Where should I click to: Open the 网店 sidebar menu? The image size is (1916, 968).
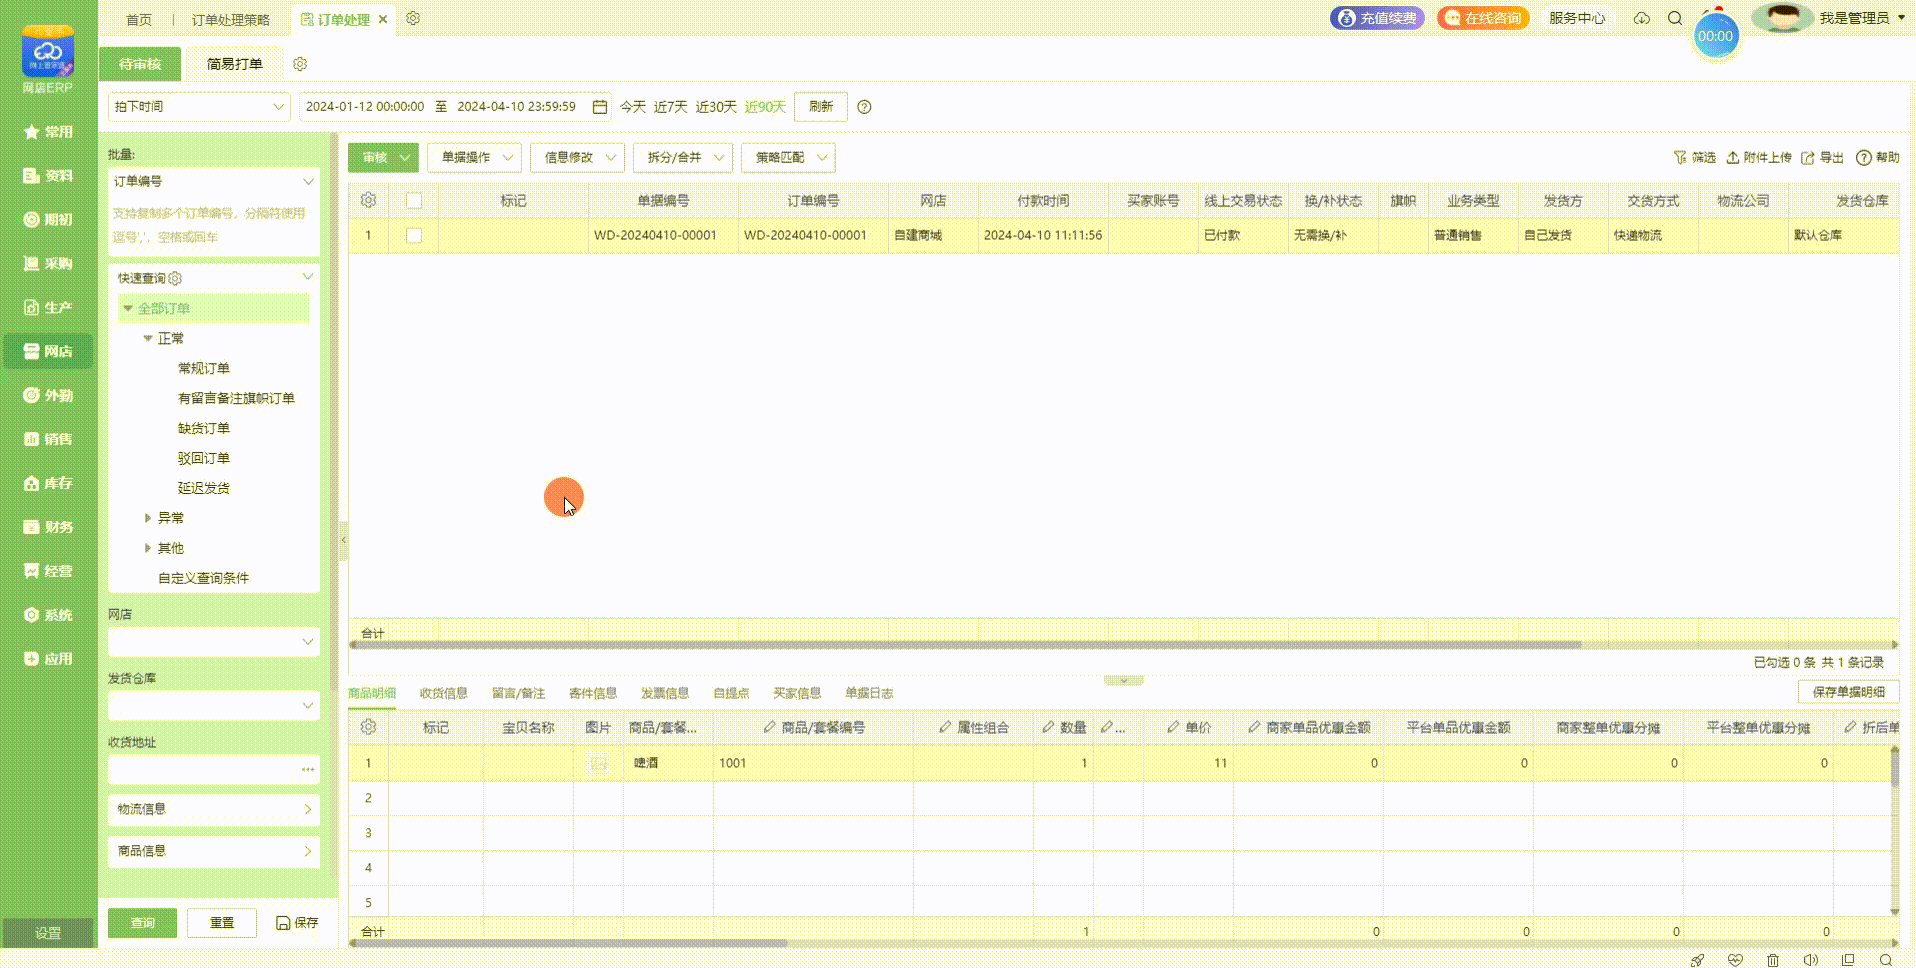[x=48, y=352]
